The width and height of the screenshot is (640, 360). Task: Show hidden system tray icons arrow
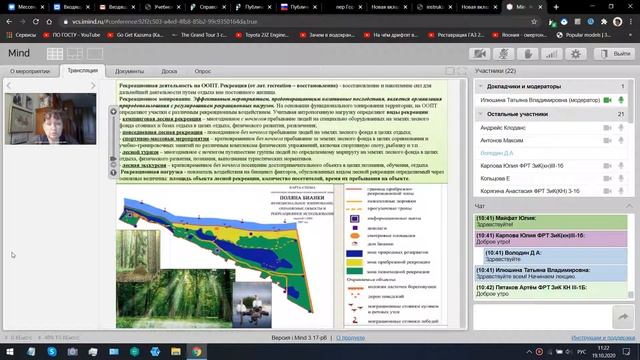(529, 351)
